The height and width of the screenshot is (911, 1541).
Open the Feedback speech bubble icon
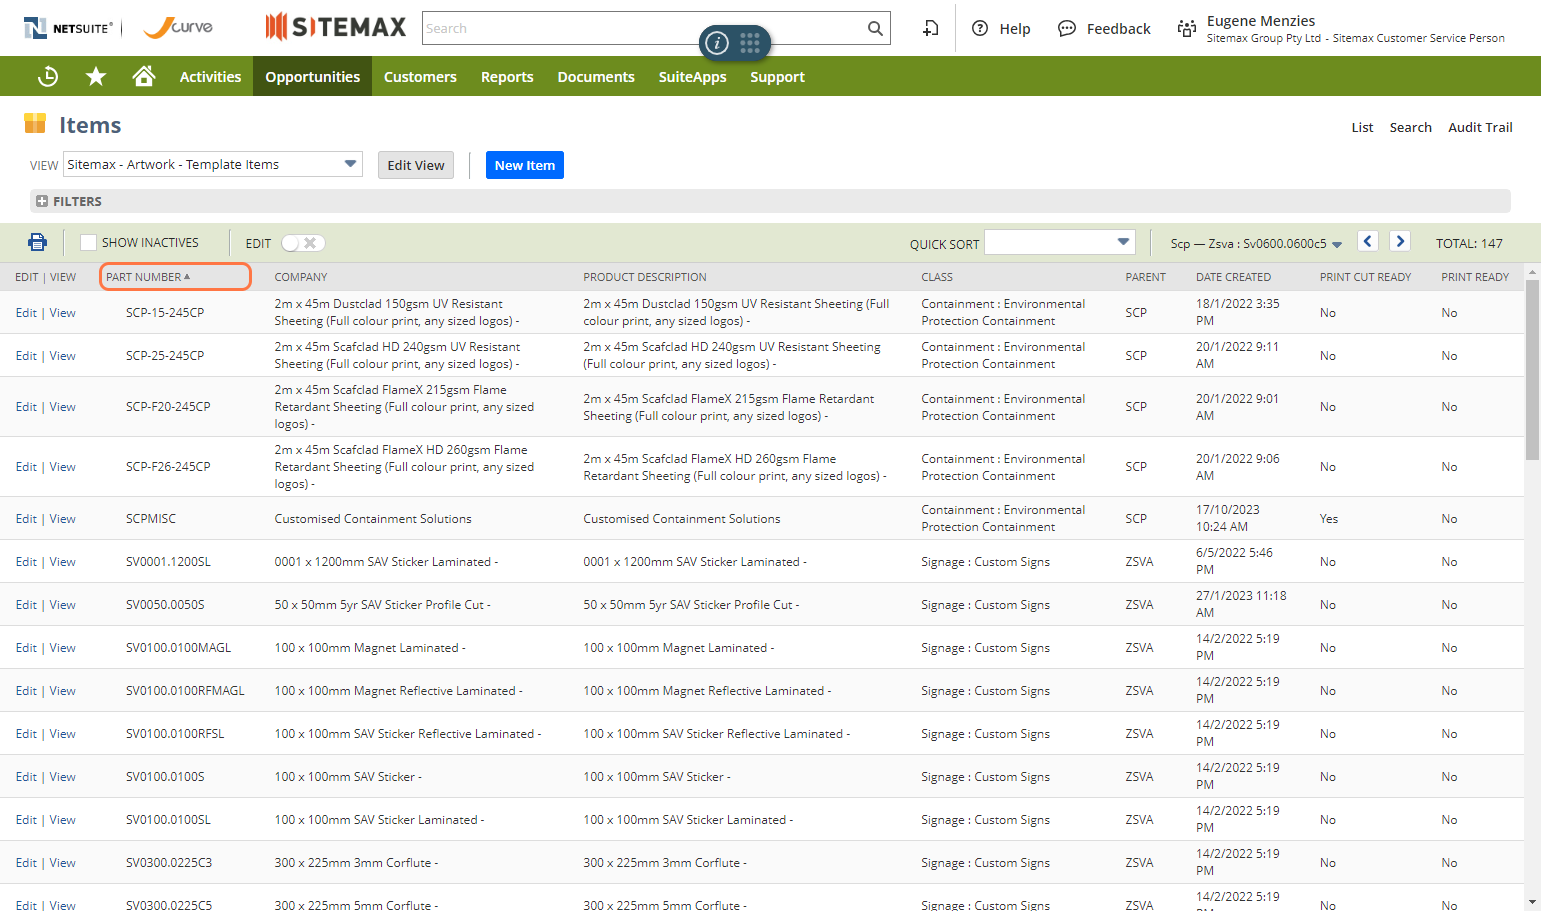click(x=1067, y=29)
